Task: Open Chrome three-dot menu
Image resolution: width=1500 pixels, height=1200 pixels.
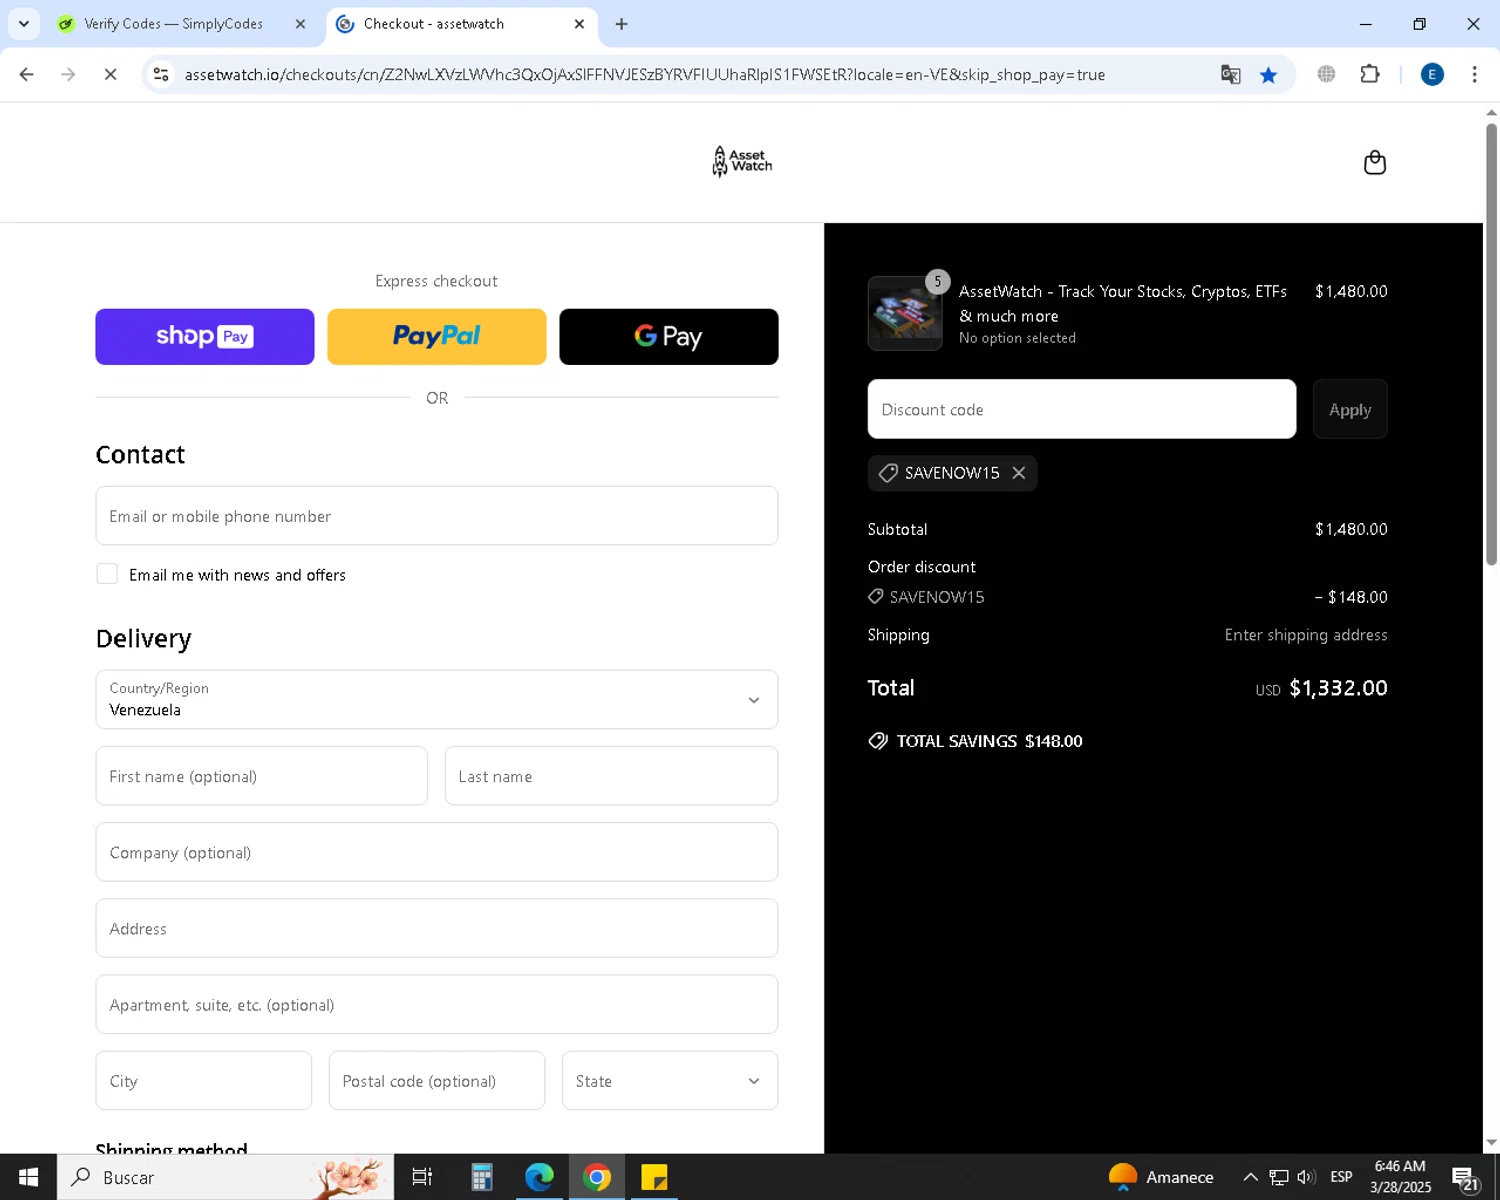Action: coord(1474,74)
